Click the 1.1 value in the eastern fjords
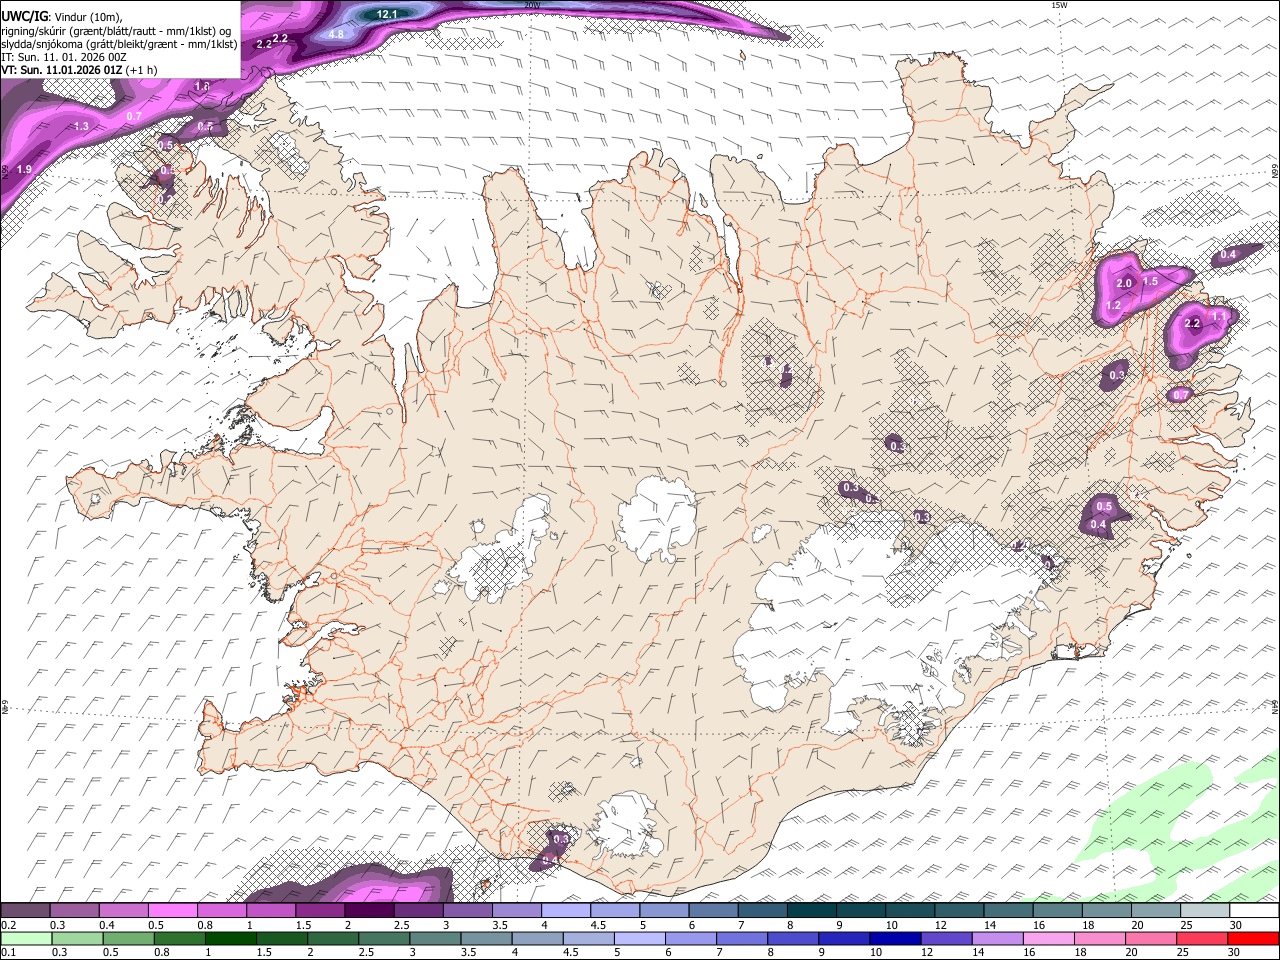This screenshot has width=1280, height=960. point(1219,316)
